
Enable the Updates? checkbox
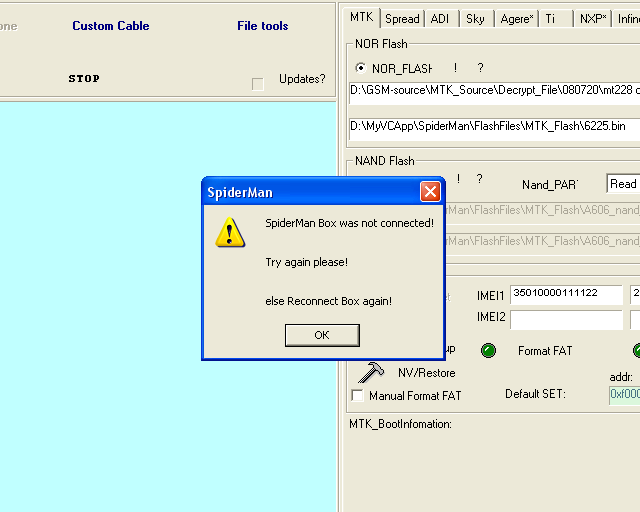click(x=258, y=84)
